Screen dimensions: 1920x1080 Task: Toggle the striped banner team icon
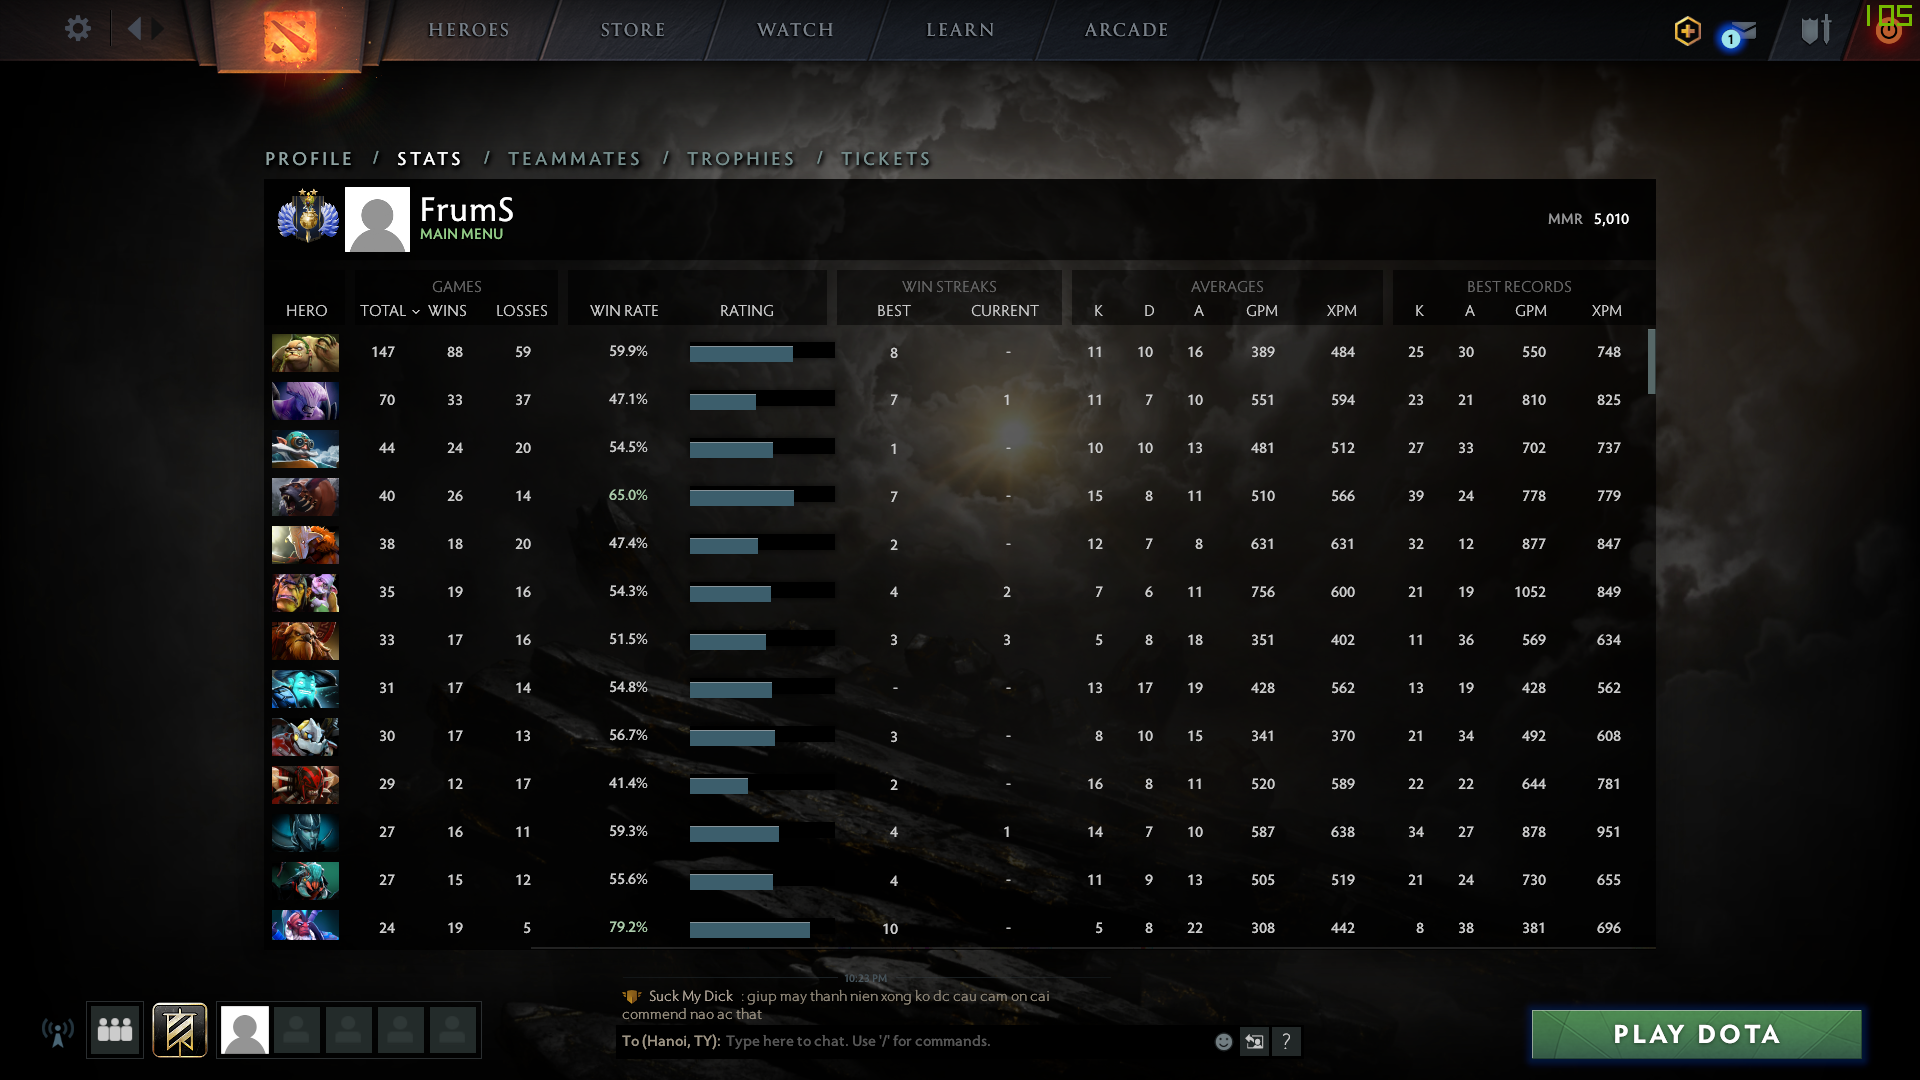click(180, 1030)
